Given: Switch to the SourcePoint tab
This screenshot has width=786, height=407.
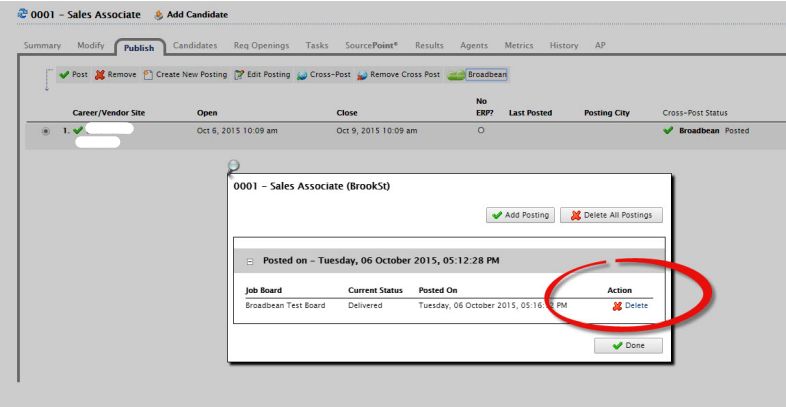Looking at the screenshot, I should tap(371, 45).
